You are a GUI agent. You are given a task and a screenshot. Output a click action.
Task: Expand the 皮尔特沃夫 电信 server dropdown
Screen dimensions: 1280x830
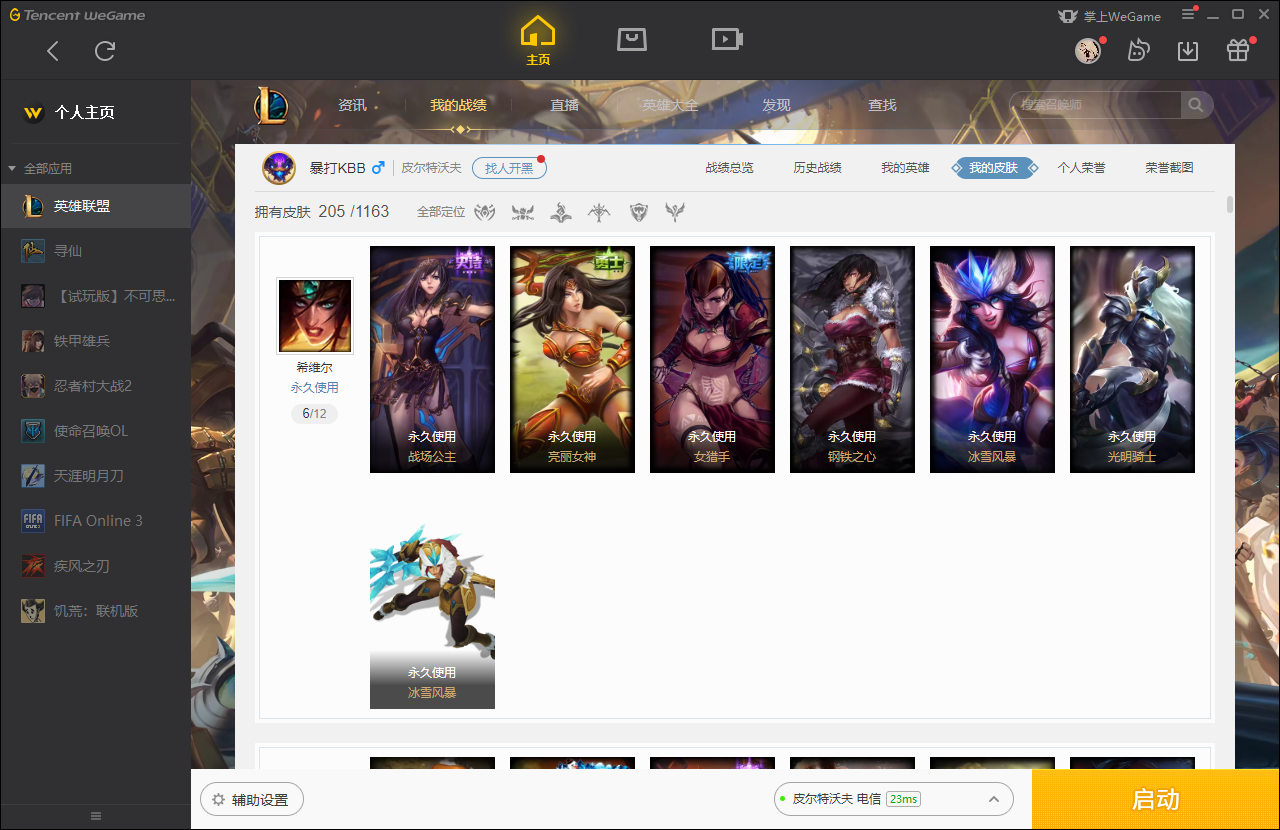pos(893,799)
